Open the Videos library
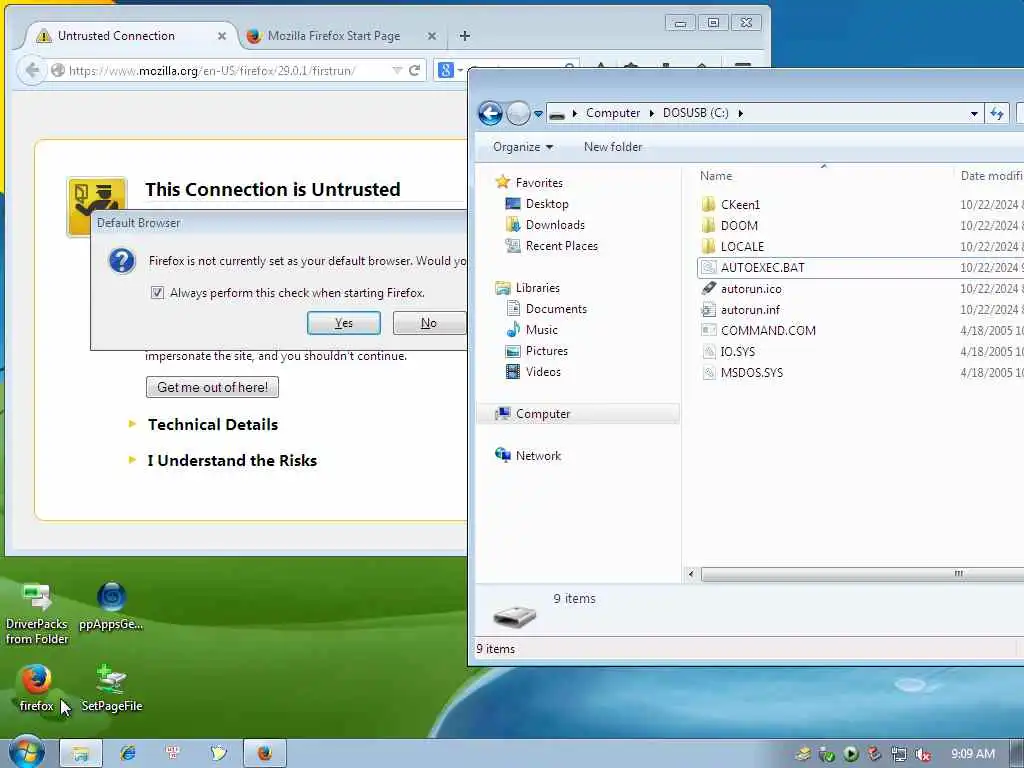 point(543,372)
